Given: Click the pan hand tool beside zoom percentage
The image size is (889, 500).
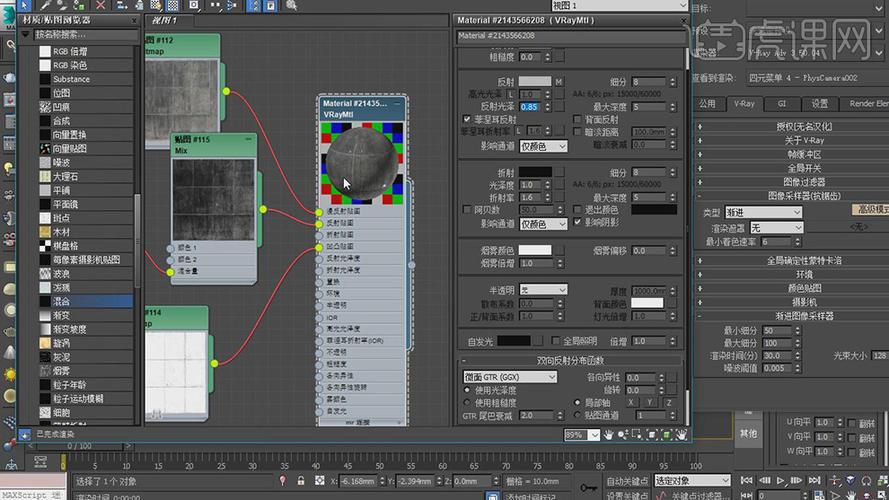Looking at the screenshot, I should coord(607,435).
